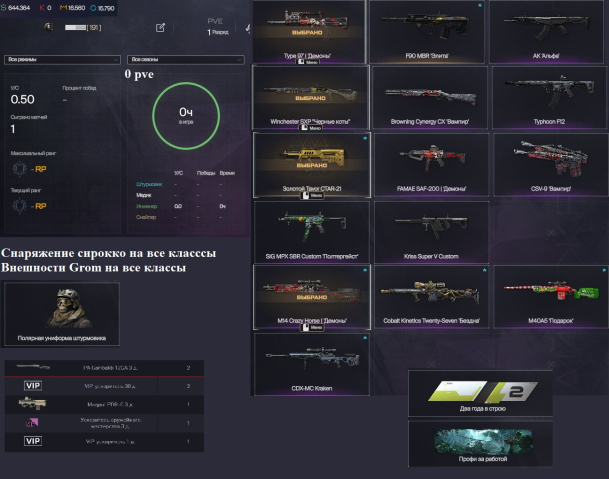Select the 'Инженер' class stats row
Screen dimensions: 609x479
186,206
